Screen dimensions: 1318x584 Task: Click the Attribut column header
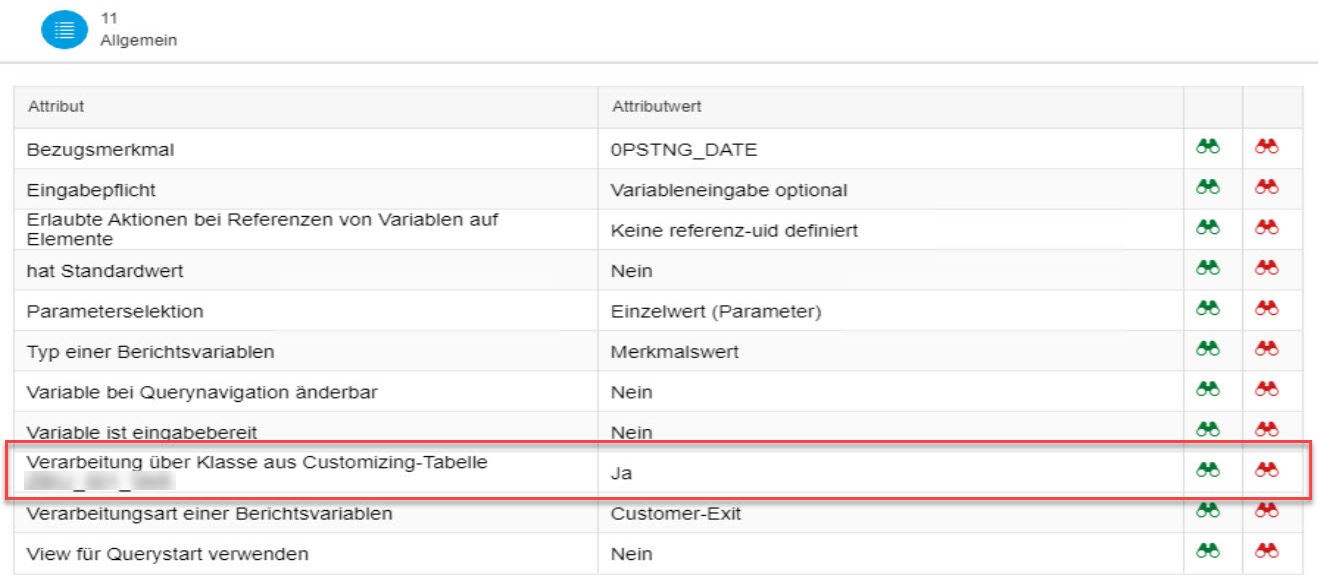pos(56,105)
